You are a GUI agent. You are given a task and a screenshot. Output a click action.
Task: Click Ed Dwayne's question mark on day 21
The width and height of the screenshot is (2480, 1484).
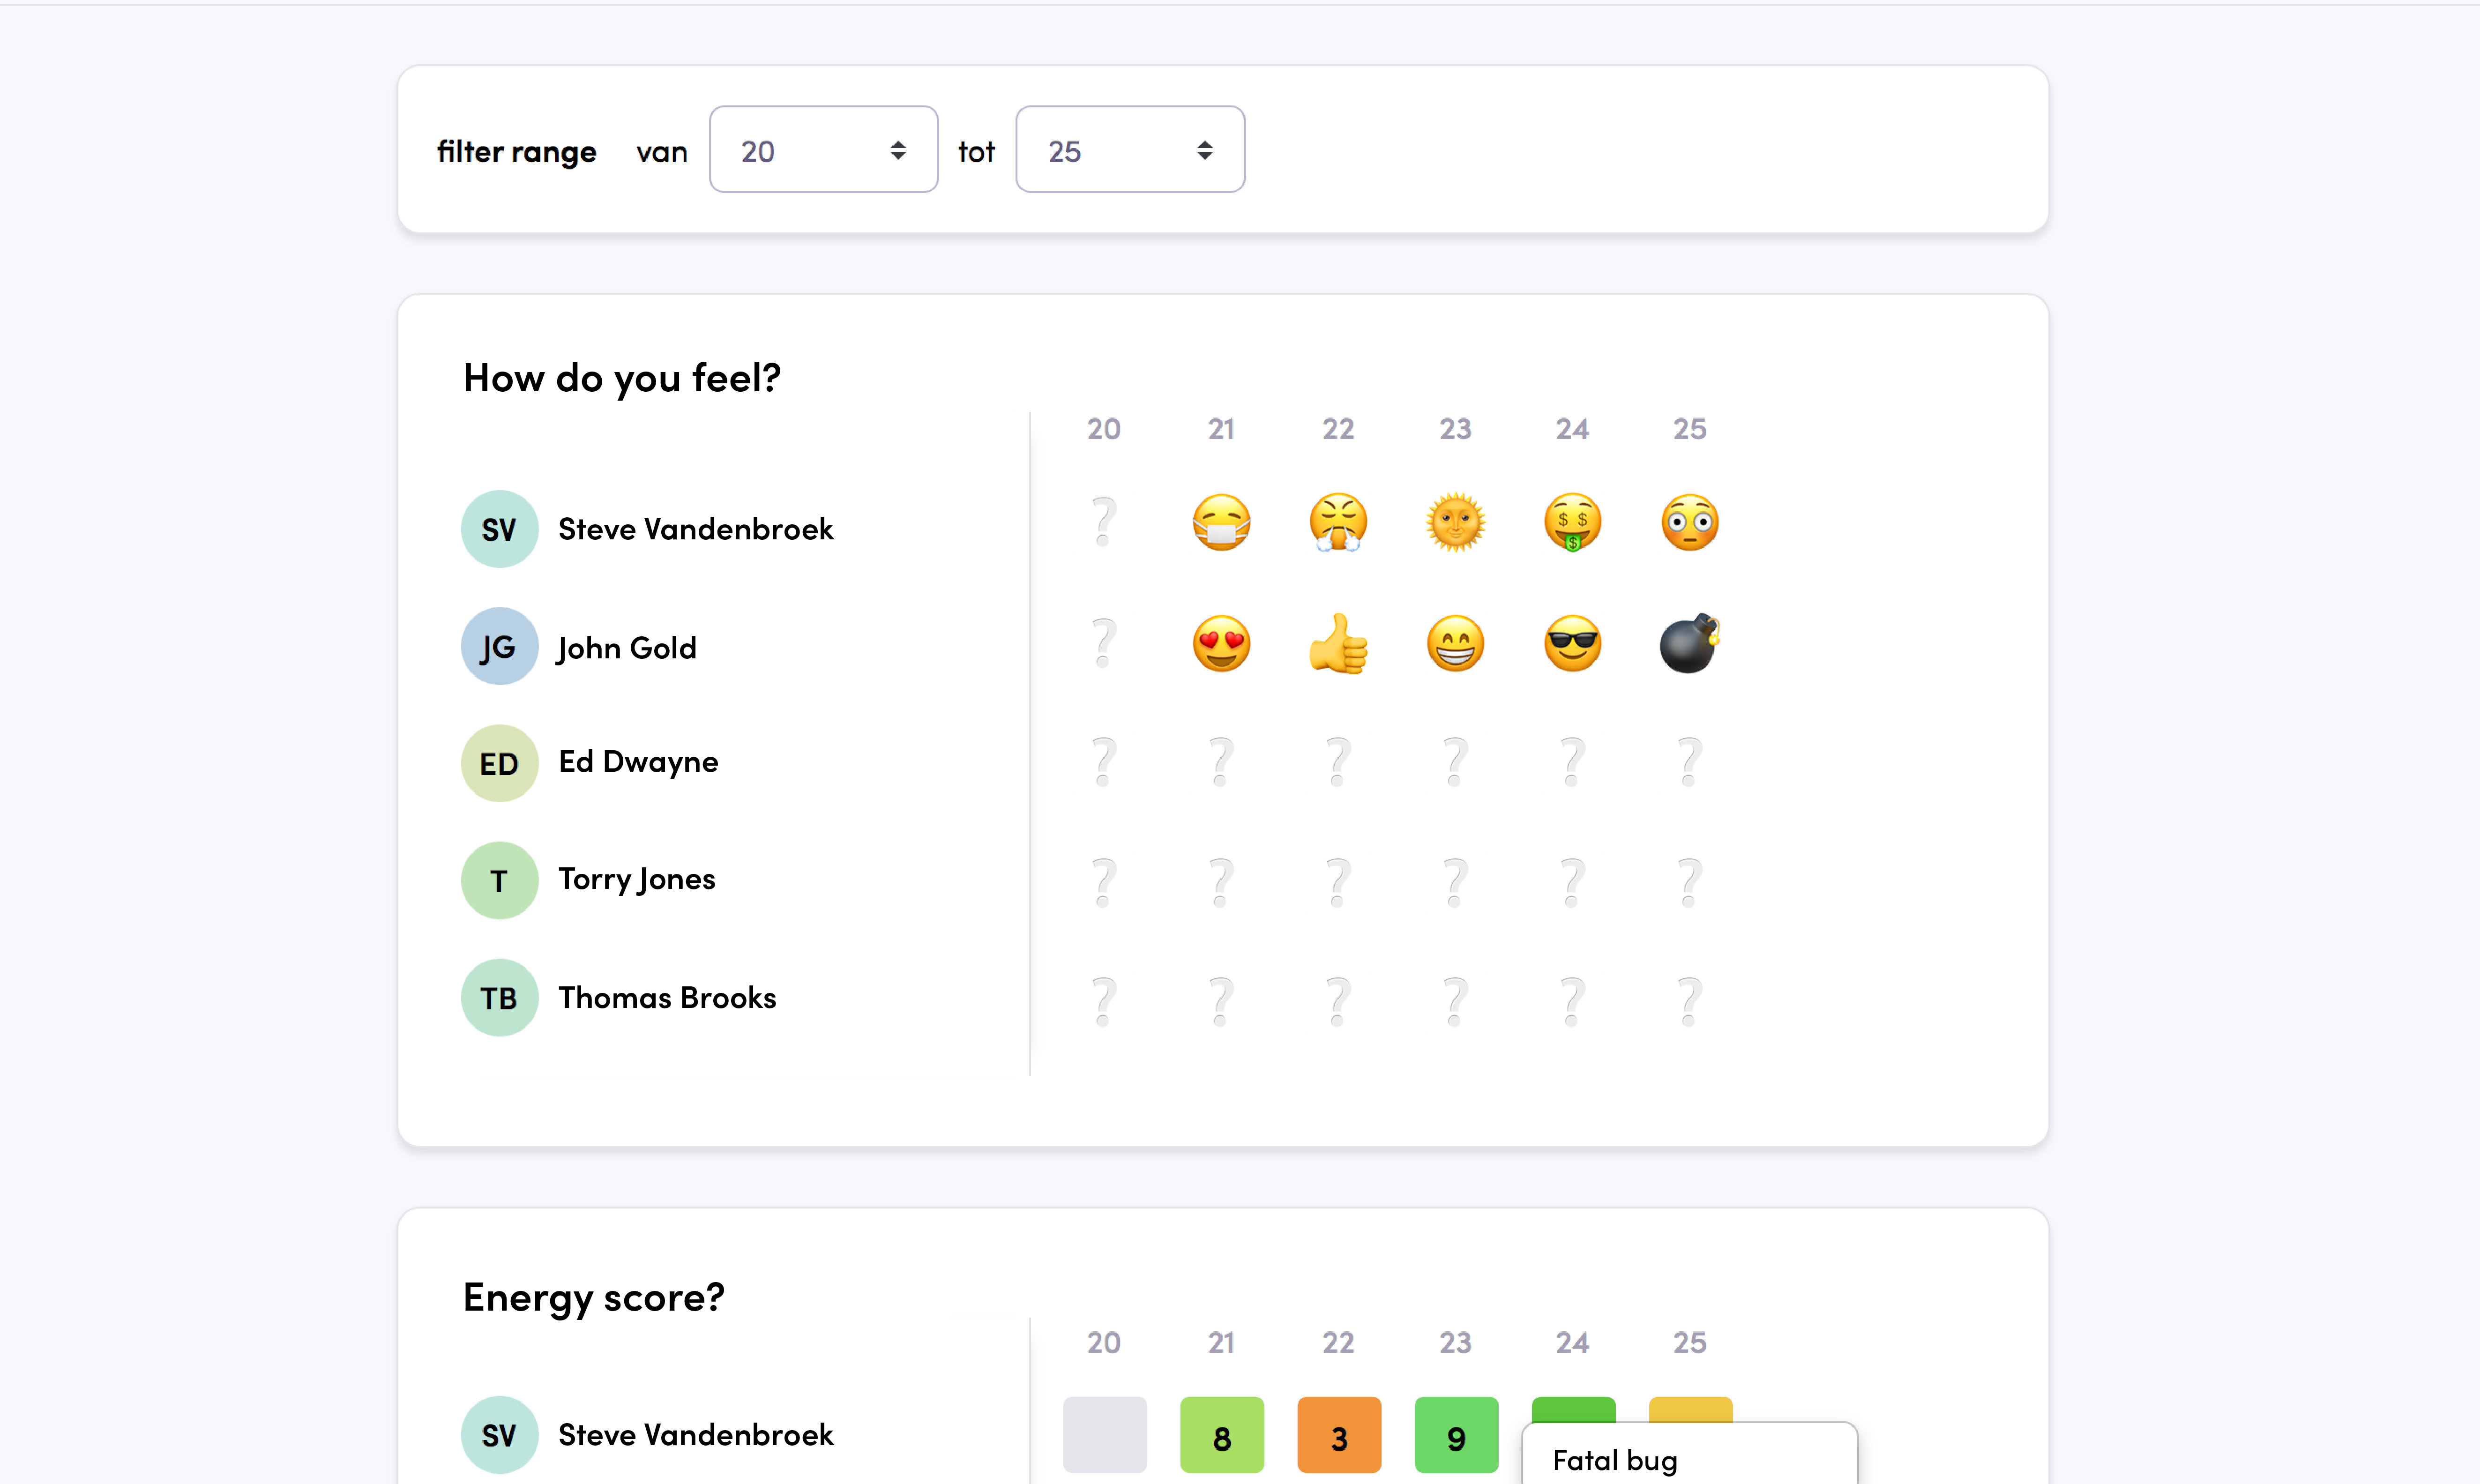(x=1221, y=762)
